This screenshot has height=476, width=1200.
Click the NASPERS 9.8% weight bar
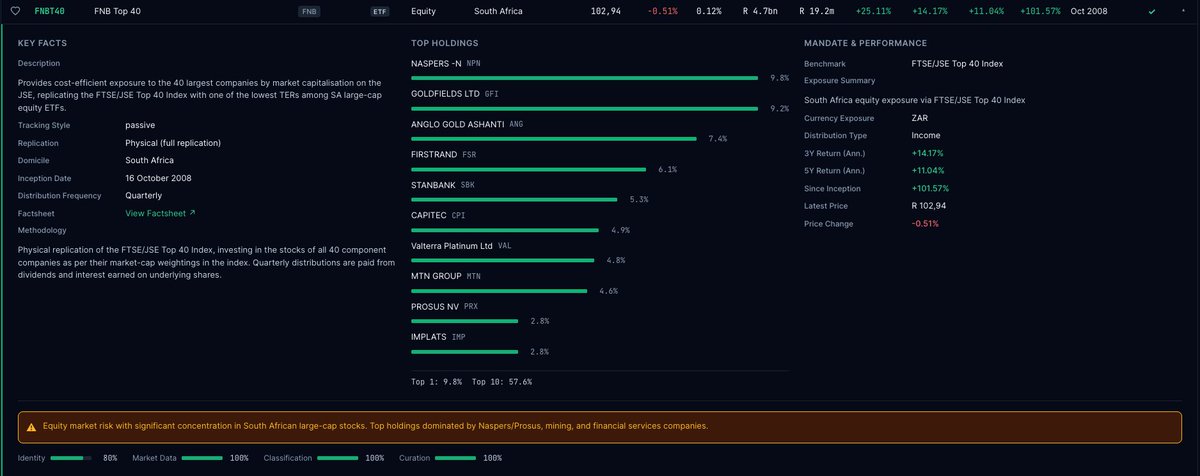coord(586,78)
